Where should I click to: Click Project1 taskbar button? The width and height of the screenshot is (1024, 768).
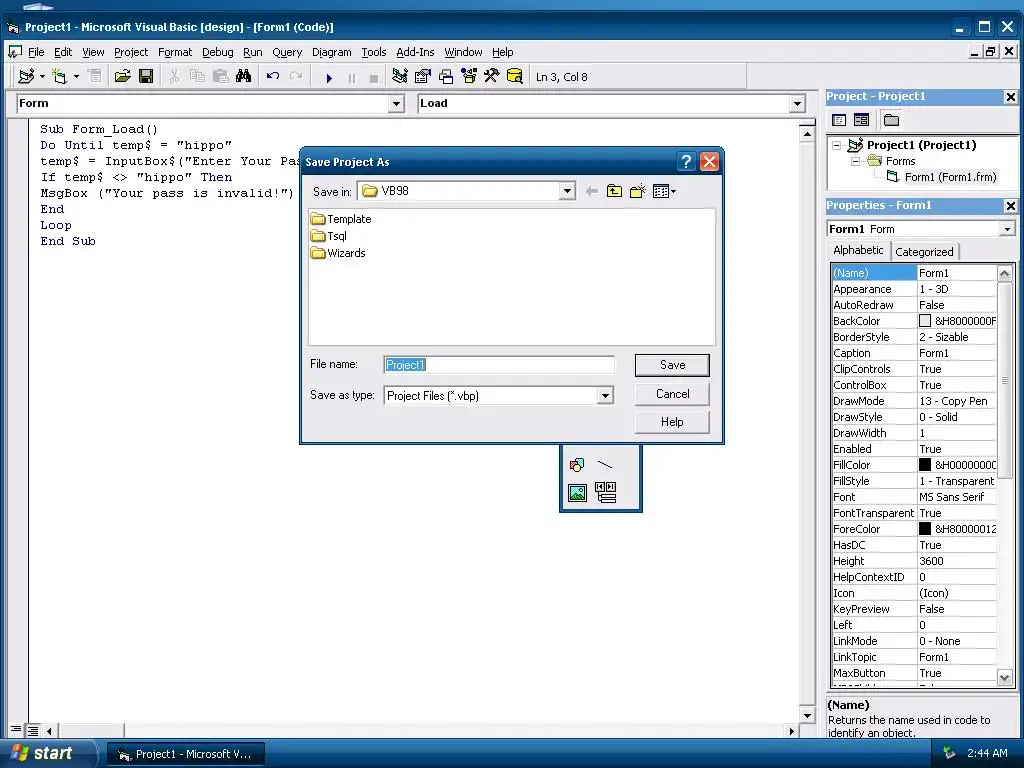point(185,754)
